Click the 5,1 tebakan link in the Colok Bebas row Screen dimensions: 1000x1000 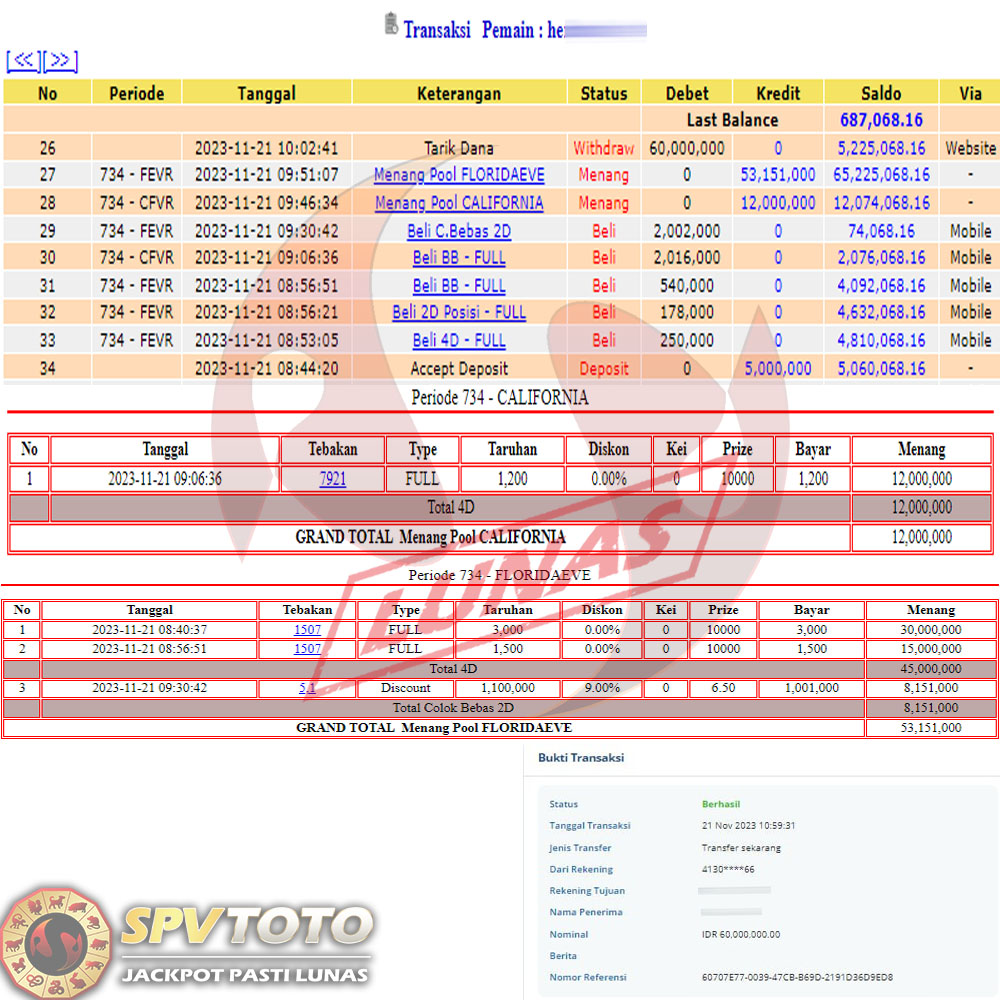(x=307, y=688)
